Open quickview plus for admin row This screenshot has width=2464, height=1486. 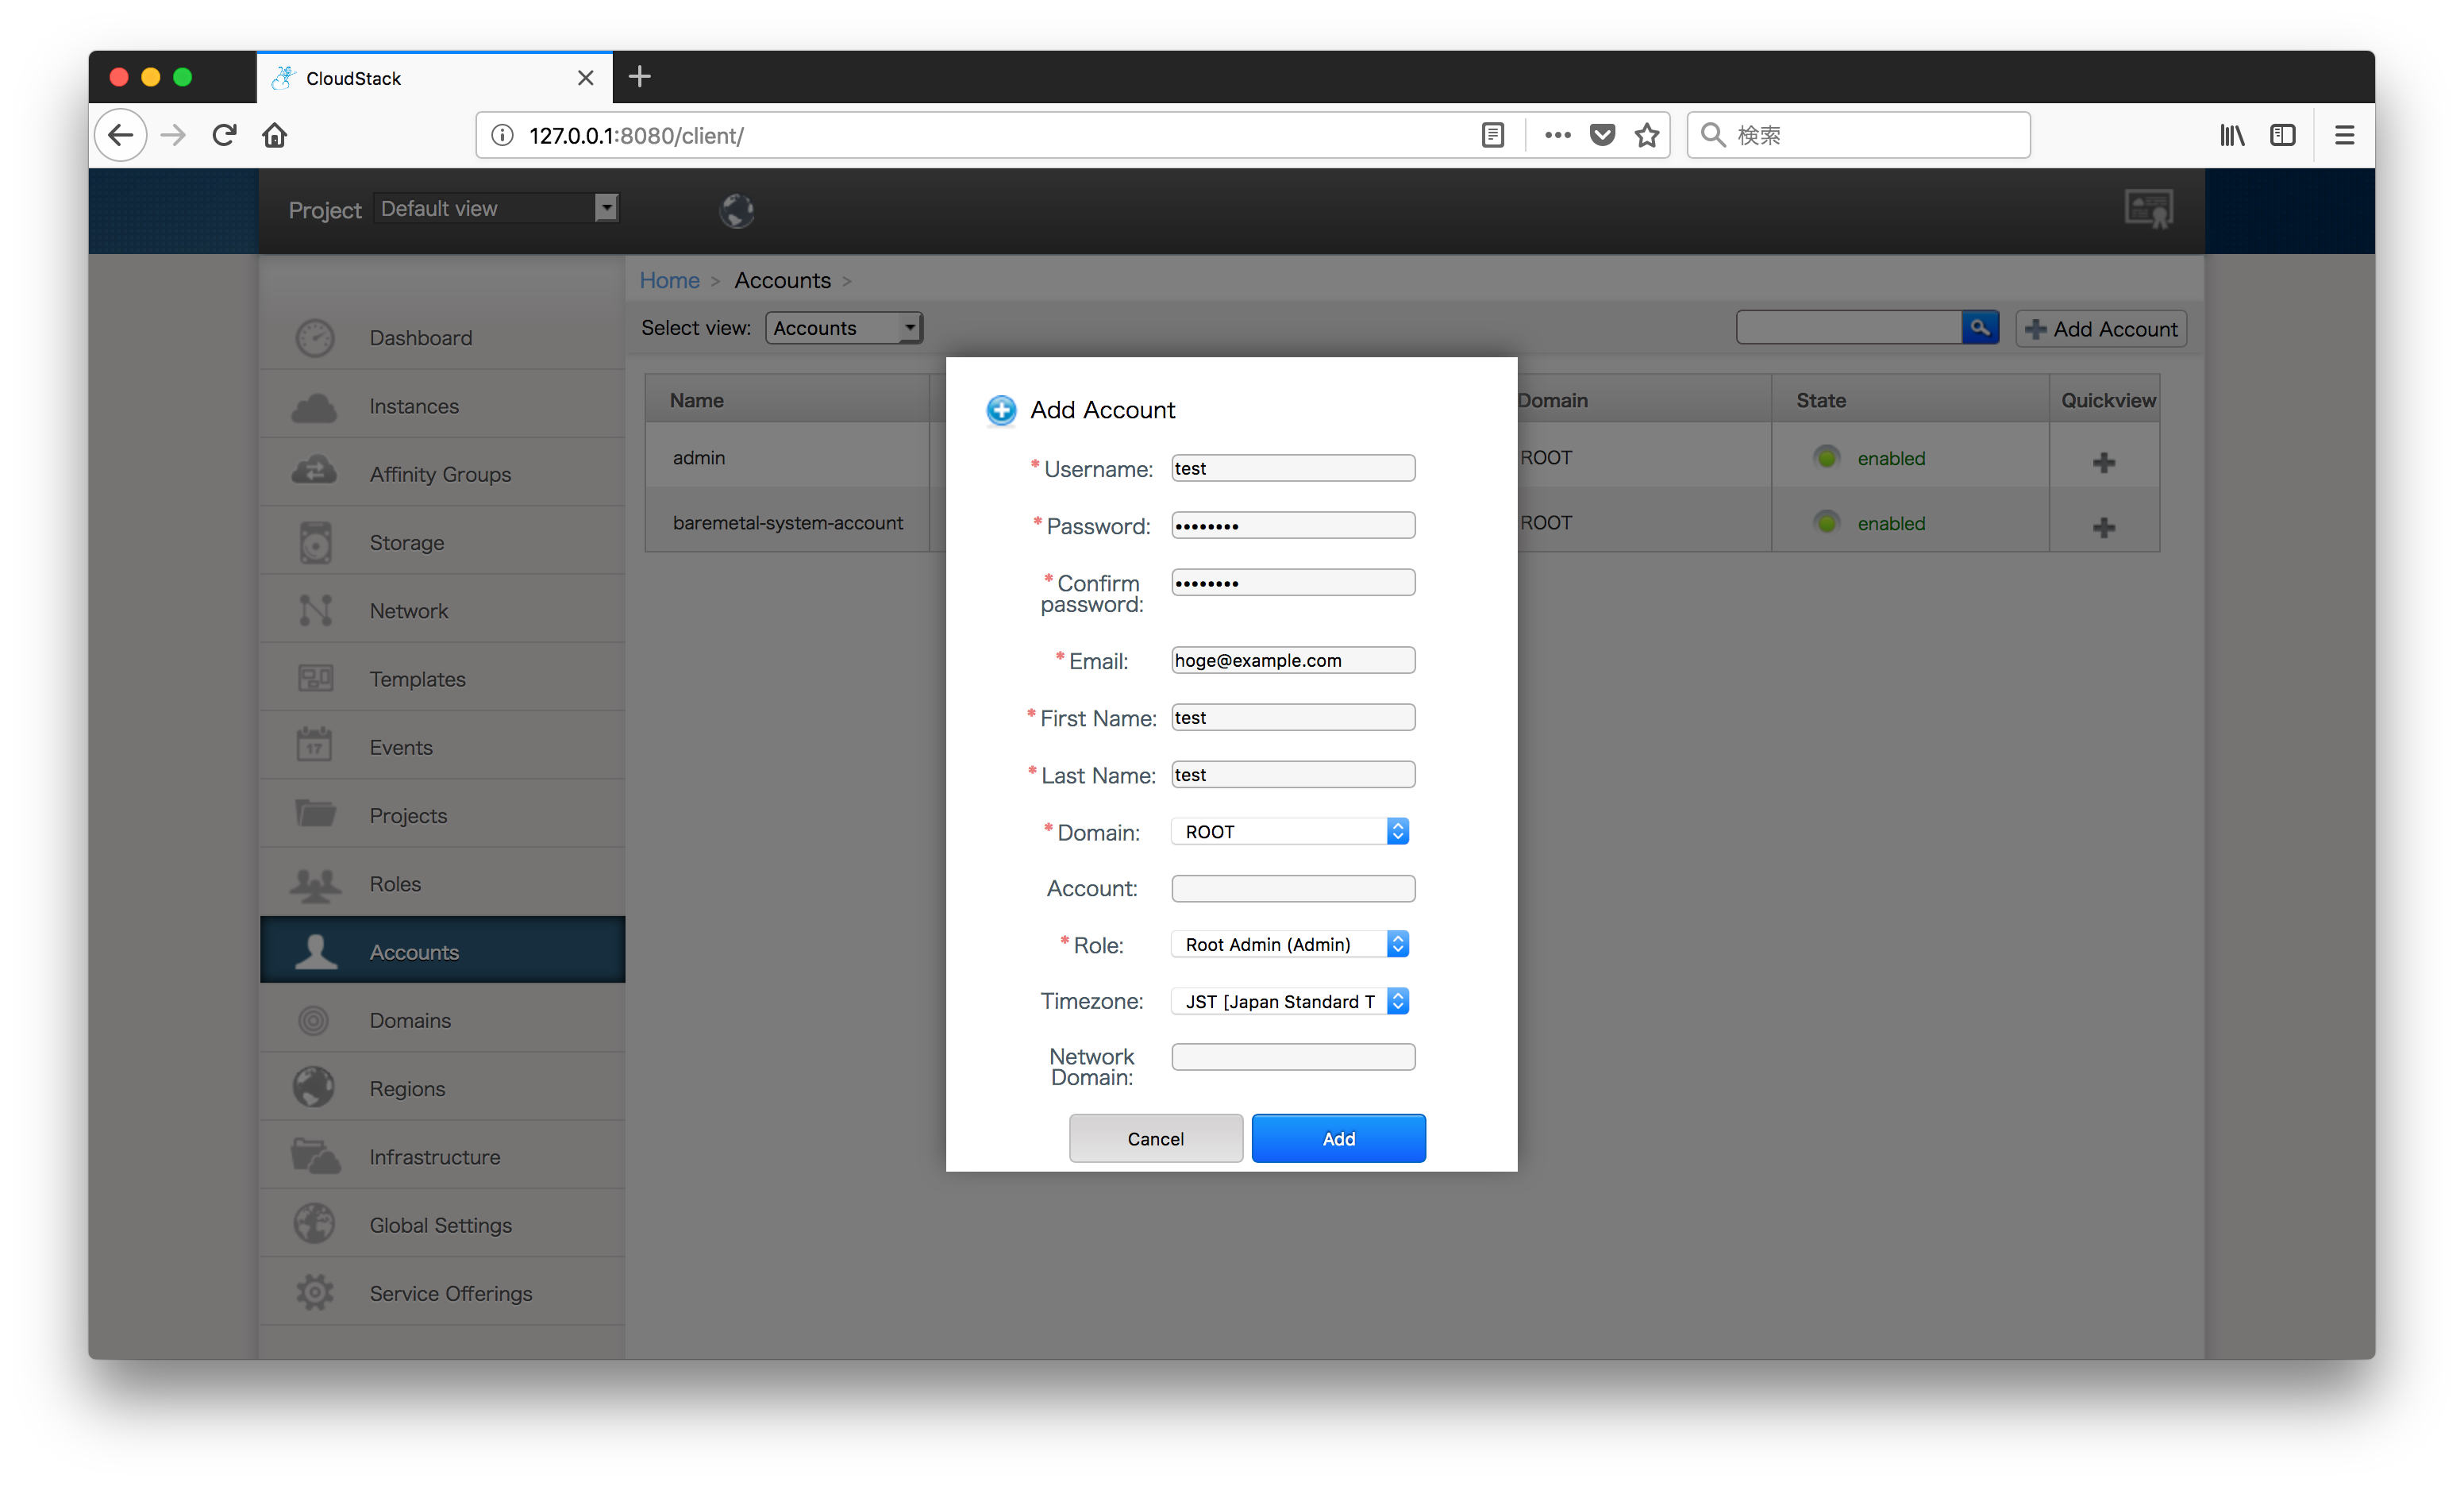click(2104, 462)
